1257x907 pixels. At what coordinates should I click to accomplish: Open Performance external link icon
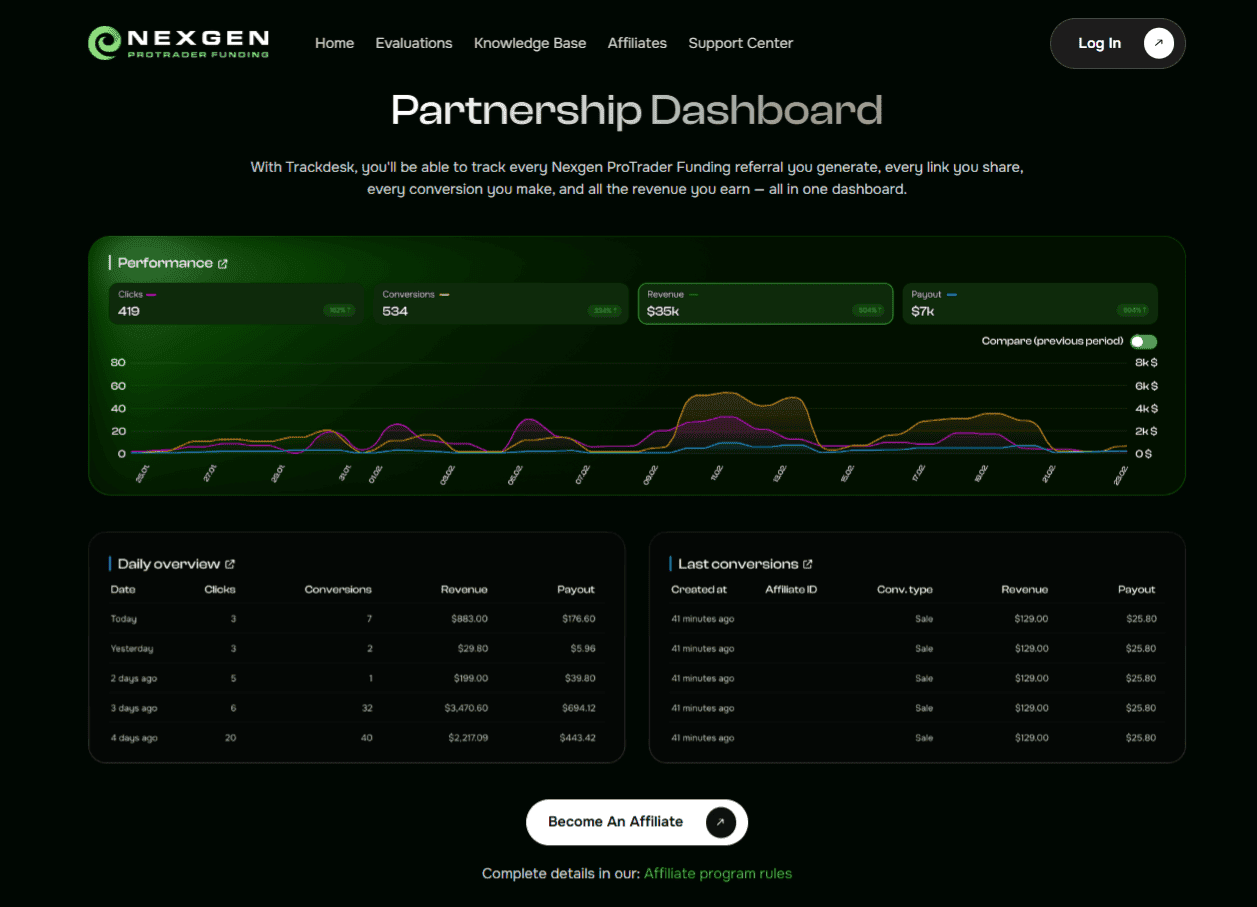223,264
